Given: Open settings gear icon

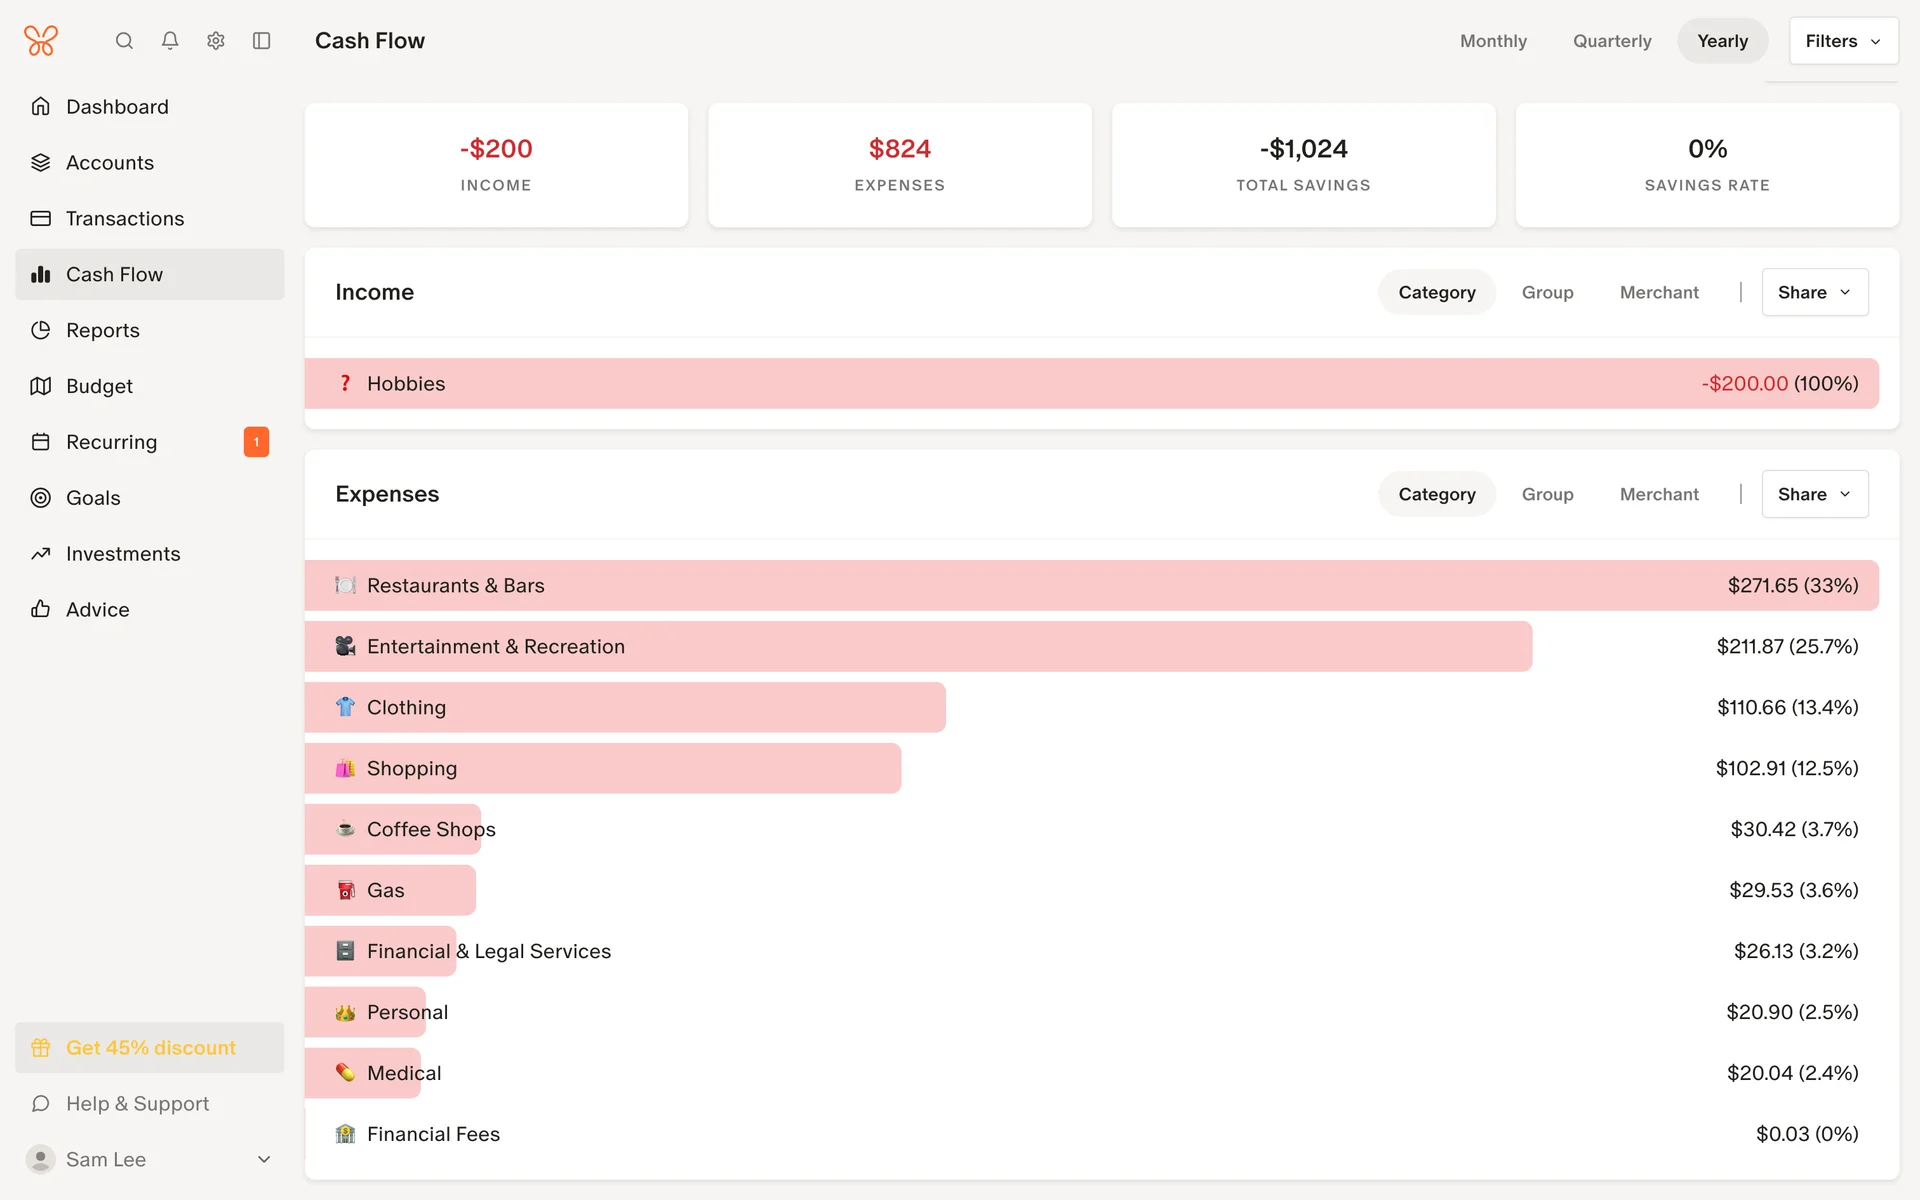Looking at the screenshot, I should coord(216,41).
